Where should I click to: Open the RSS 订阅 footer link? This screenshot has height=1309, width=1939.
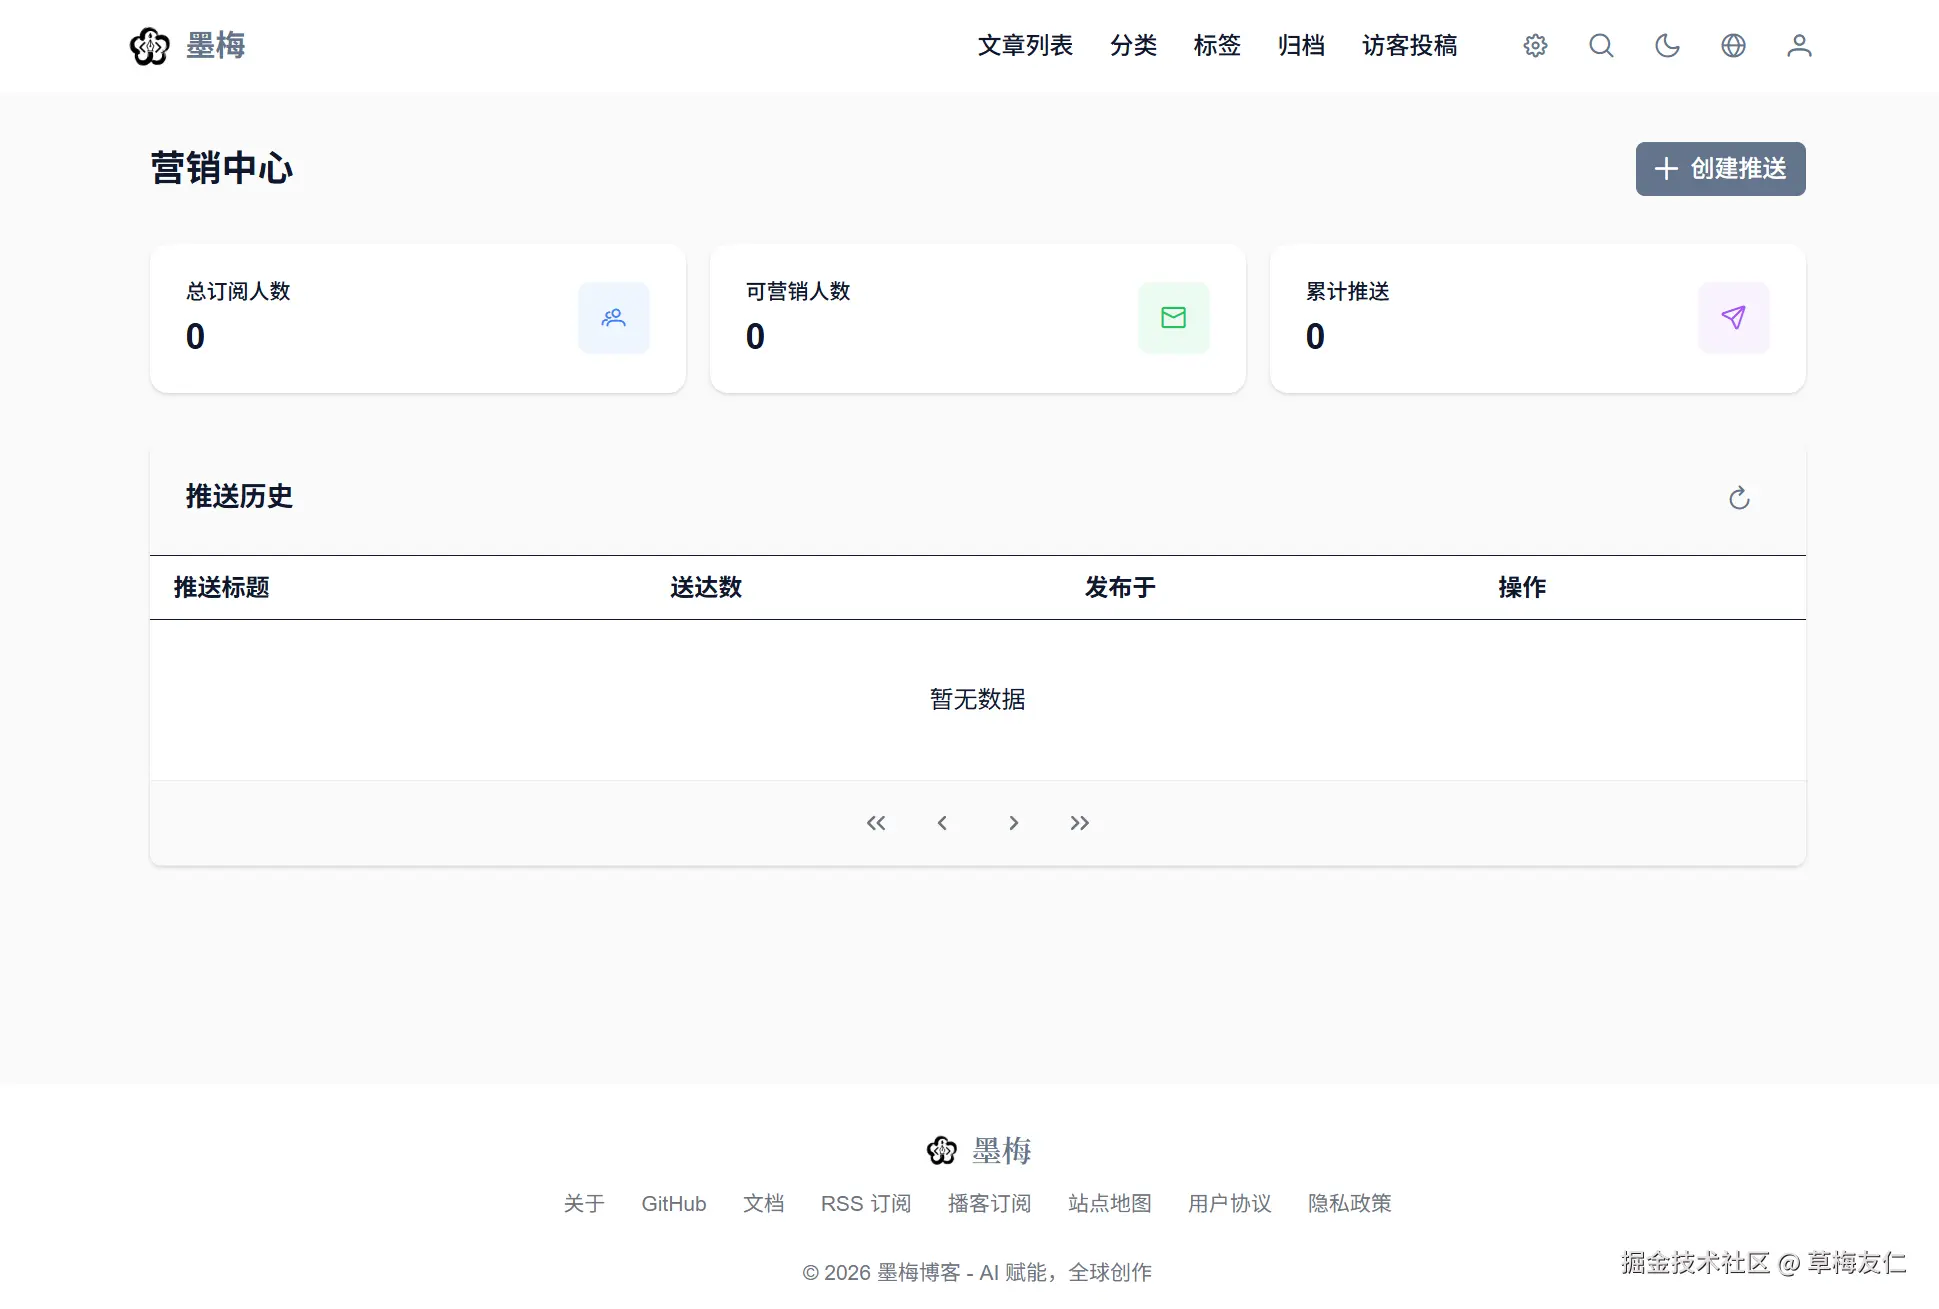865,1203
